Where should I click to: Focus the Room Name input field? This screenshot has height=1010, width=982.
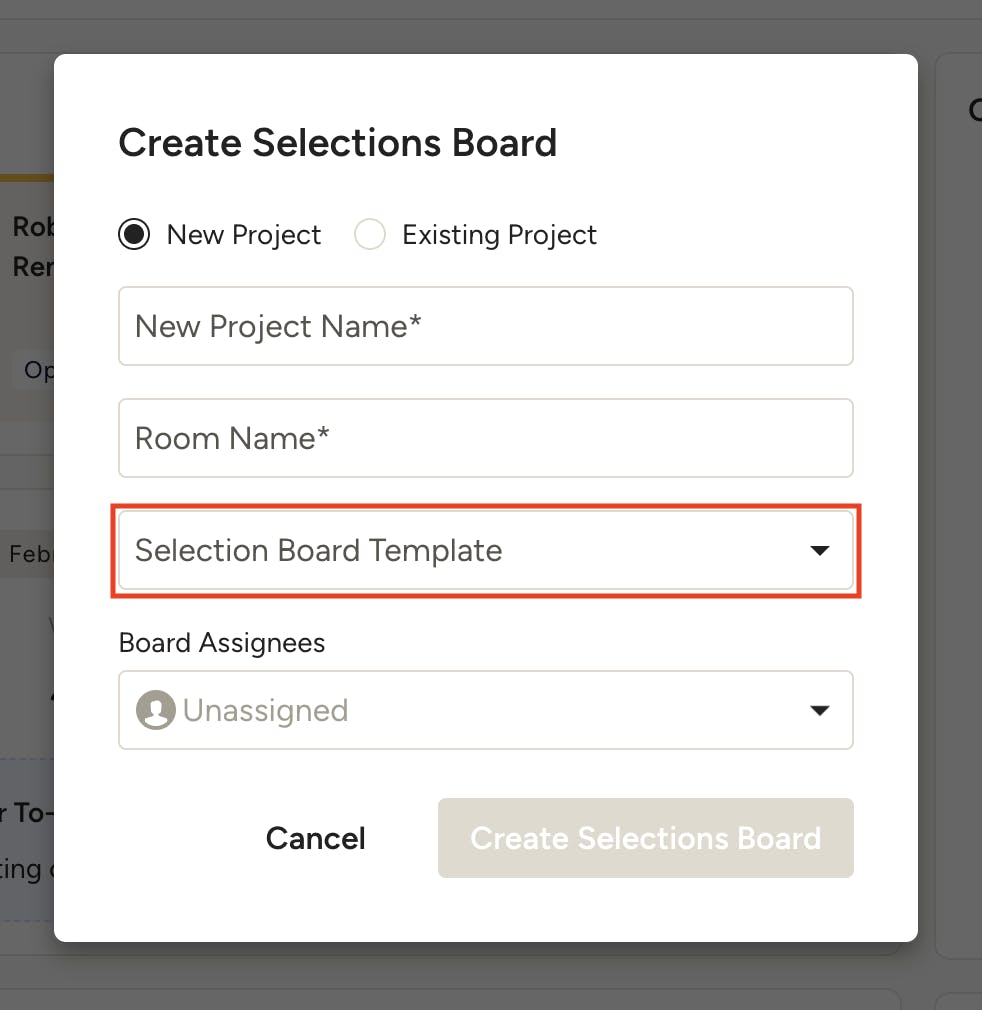(x=485, y=438)
